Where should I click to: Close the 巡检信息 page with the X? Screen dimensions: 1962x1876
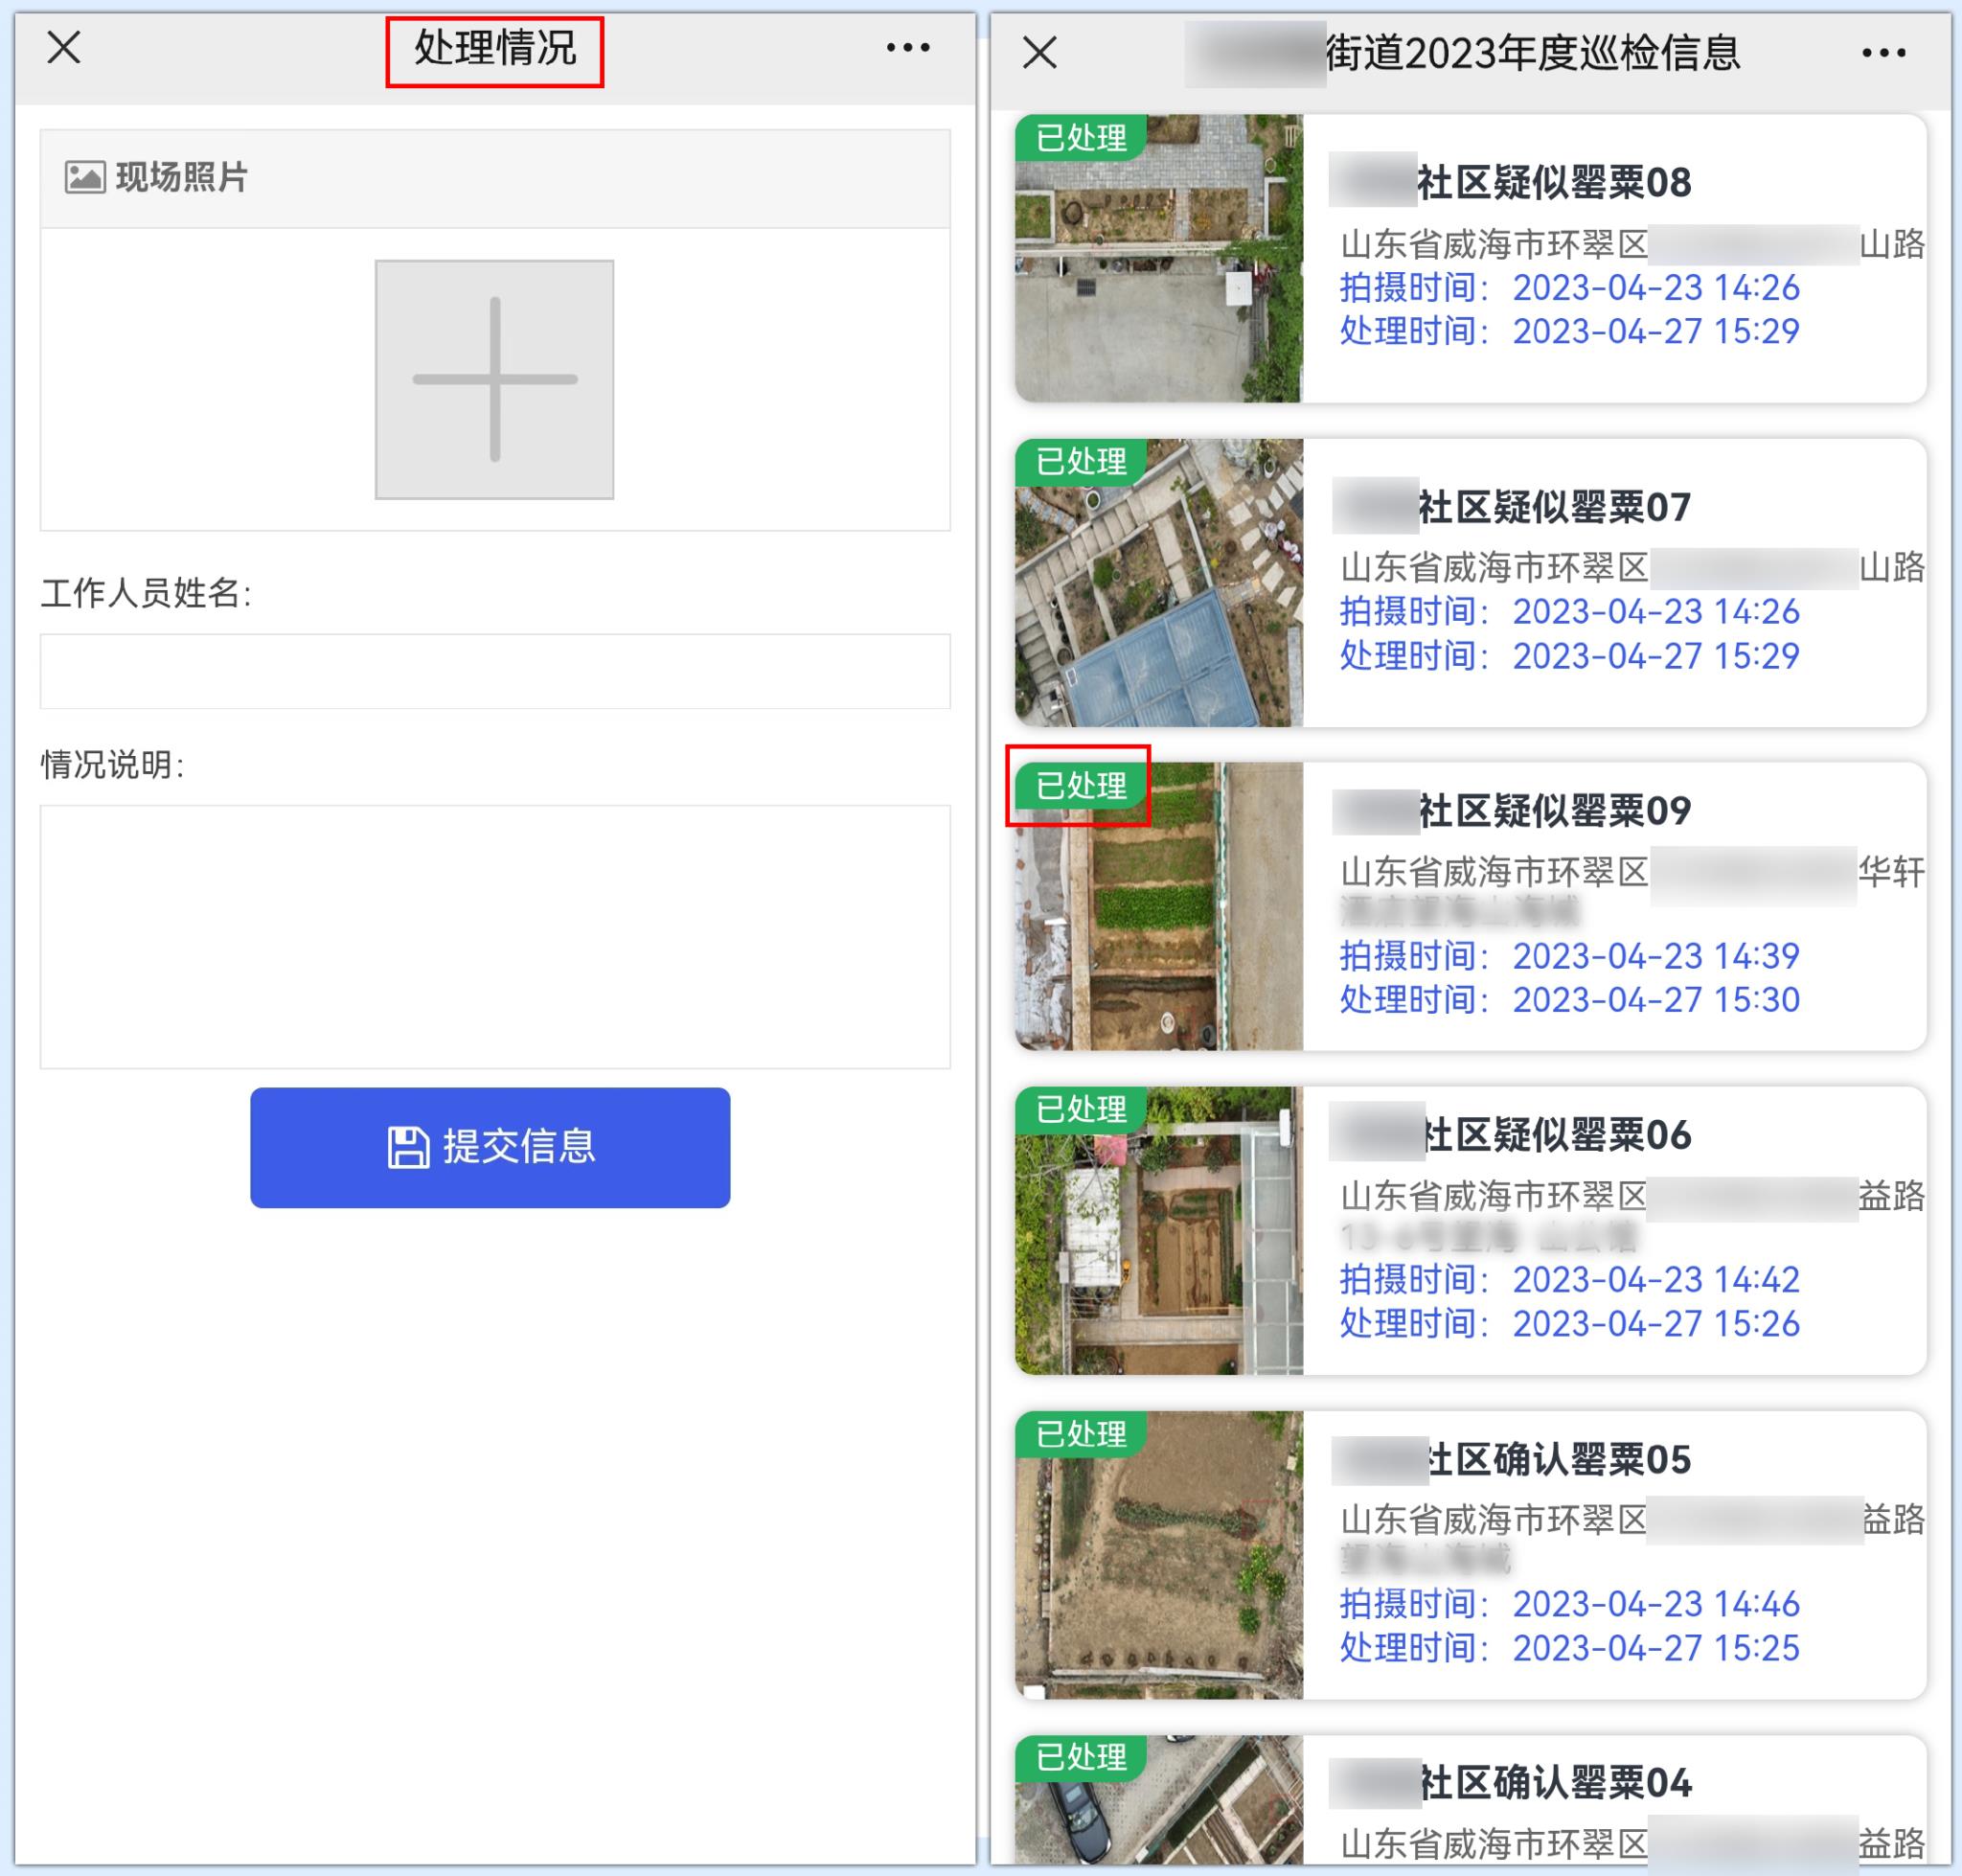1040,52
